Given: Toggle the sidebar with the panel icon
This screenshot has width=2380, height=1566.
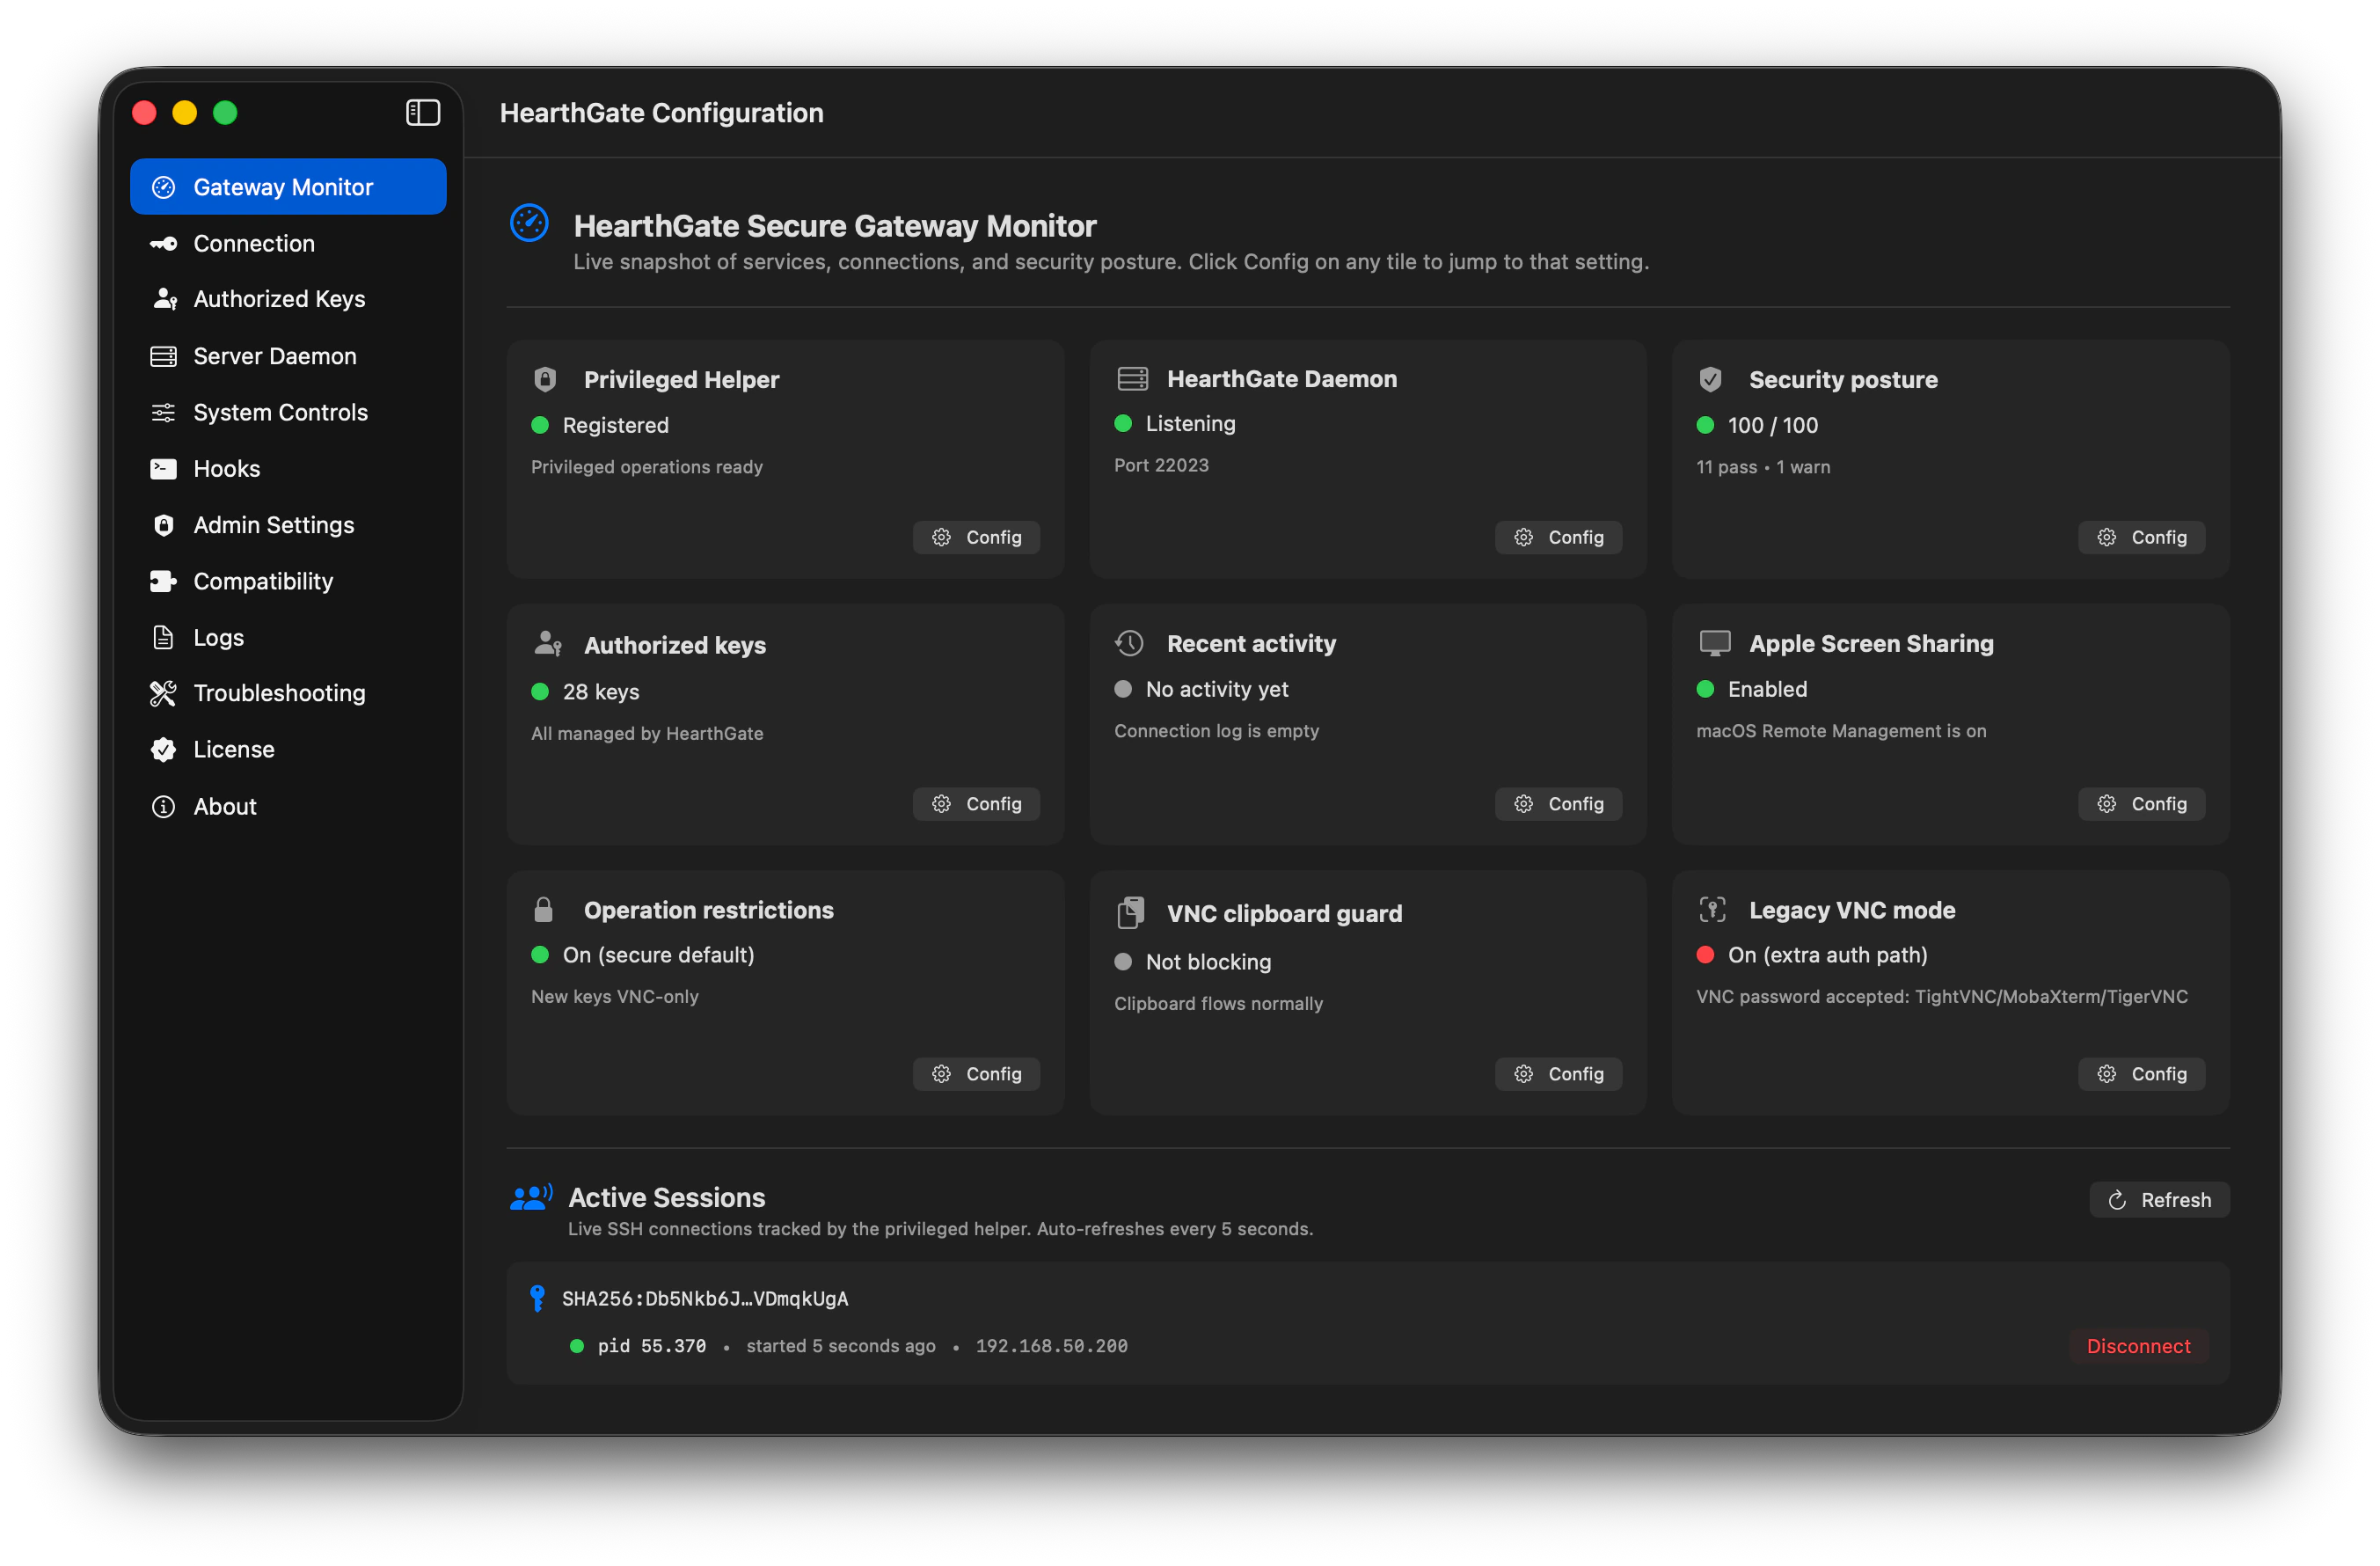Looking at the screenshot, I should pyautogui.click(x=423, y=112).
